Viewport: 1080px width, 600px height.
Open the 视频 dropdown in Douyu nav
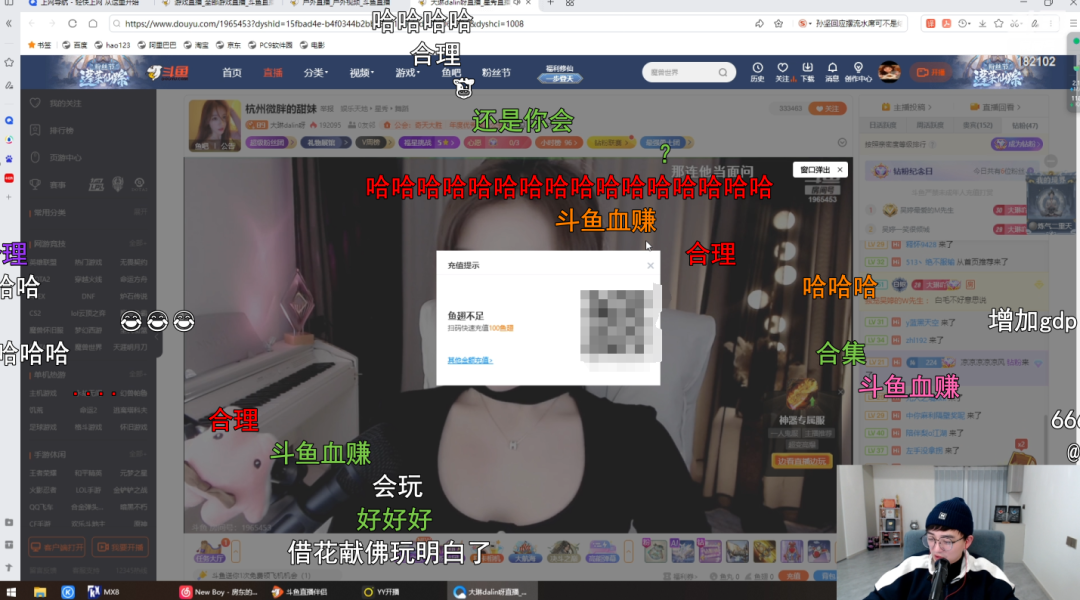pyautogui.click(x=361, y=72)
